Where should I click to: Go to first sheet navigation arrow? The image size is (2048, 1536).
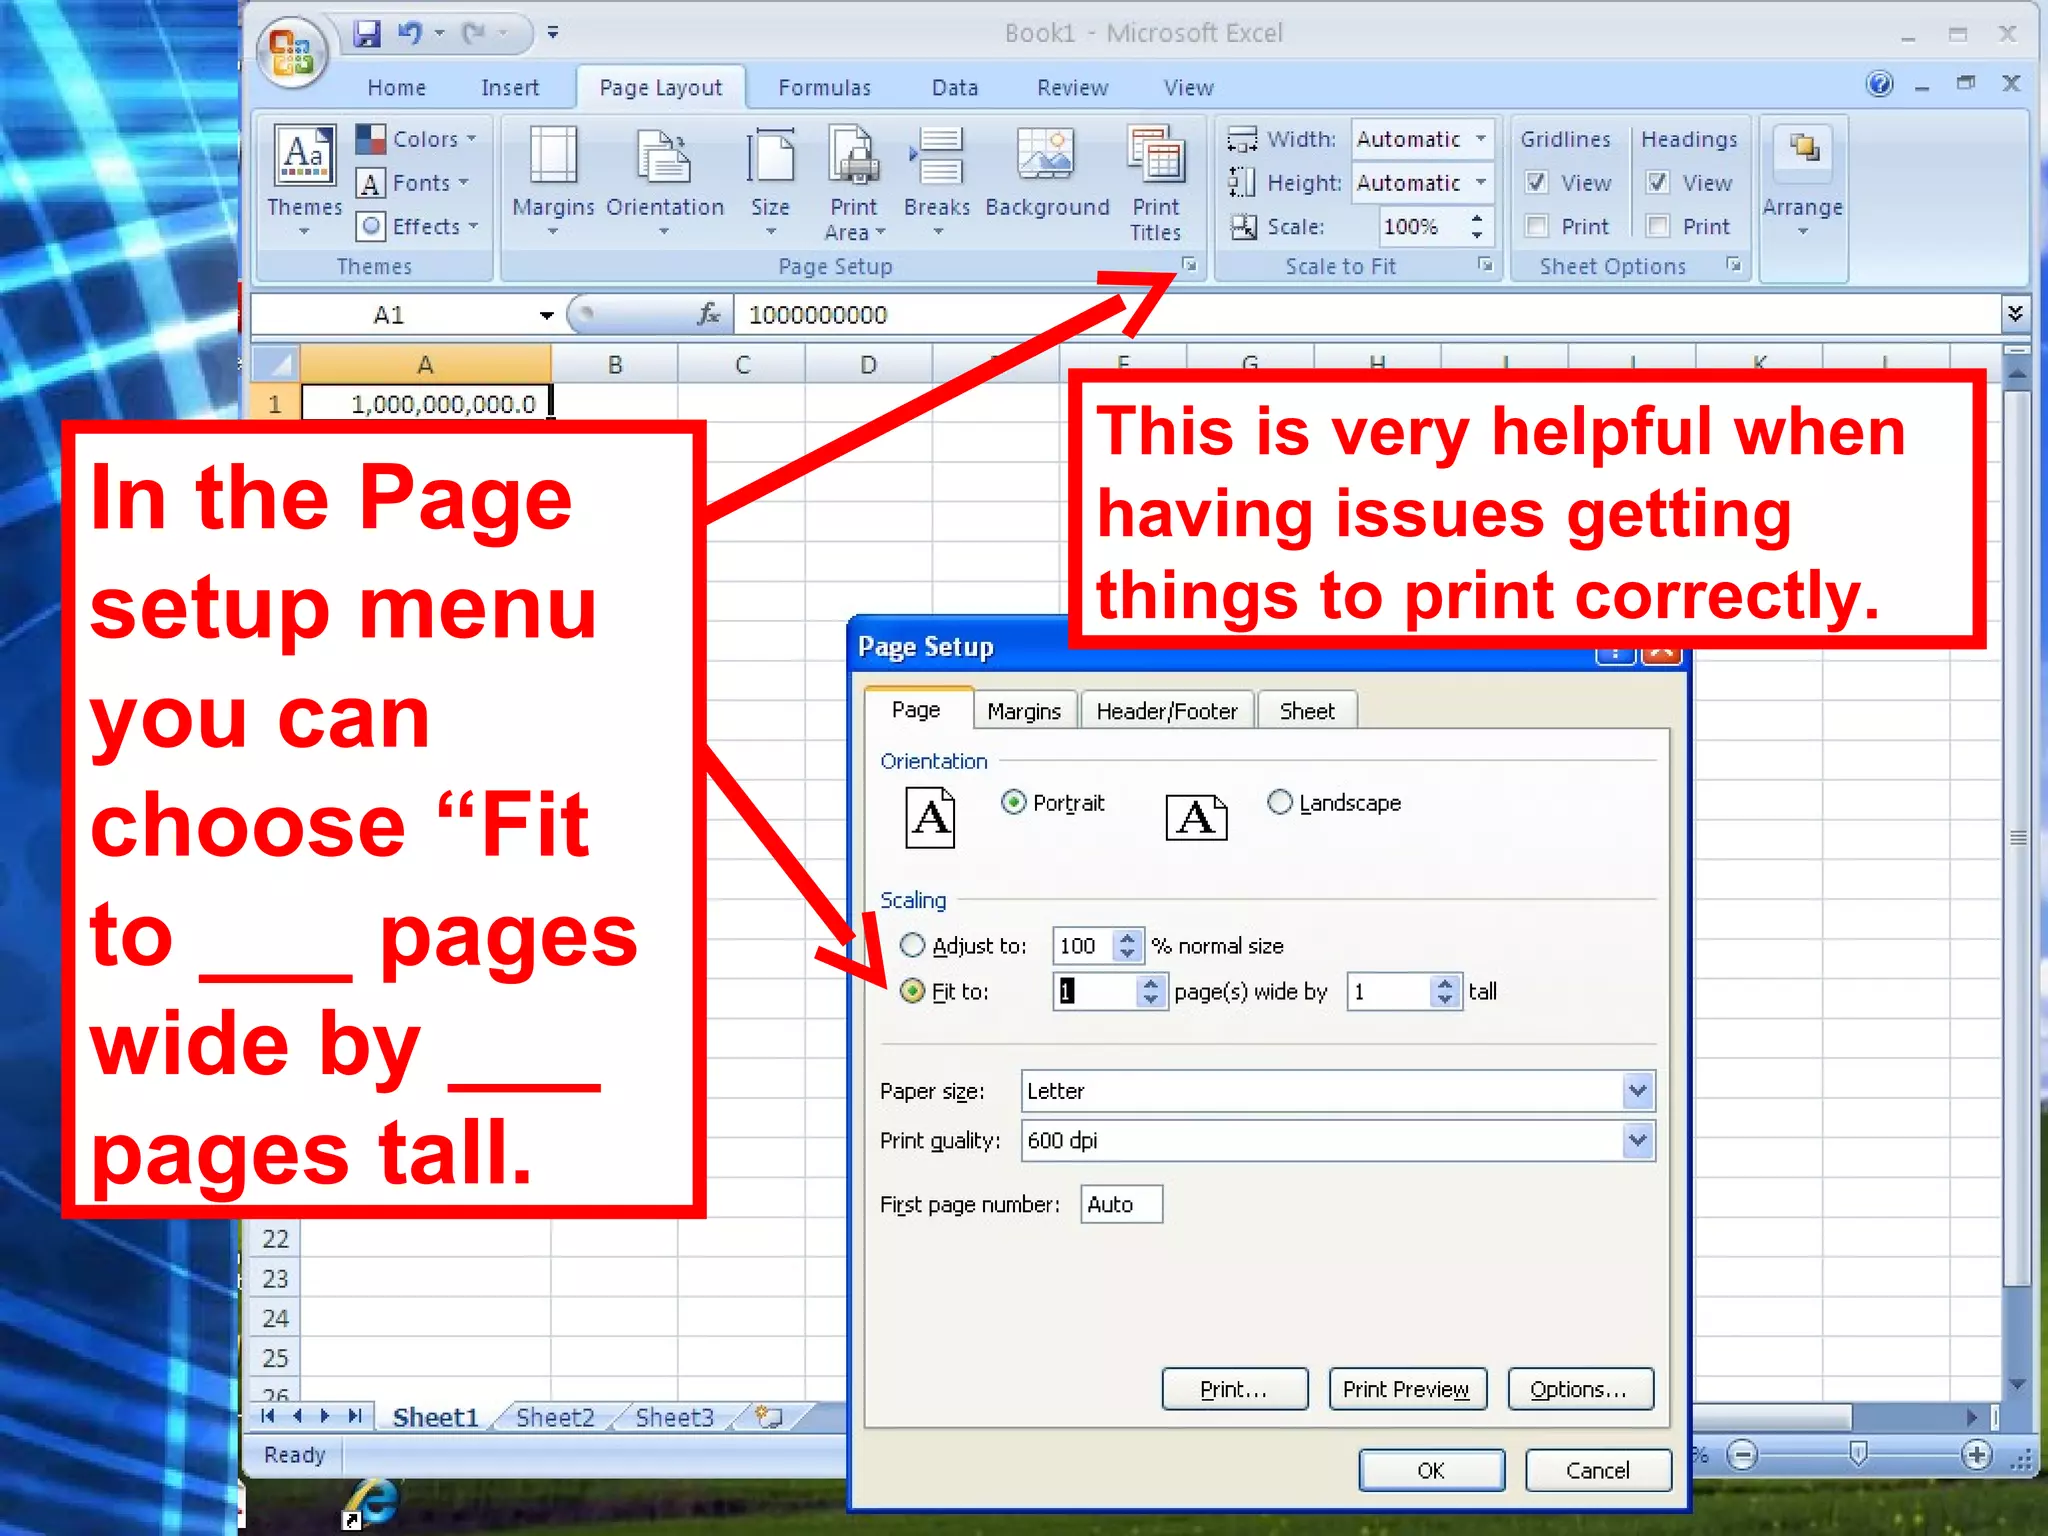[267, 1416]
